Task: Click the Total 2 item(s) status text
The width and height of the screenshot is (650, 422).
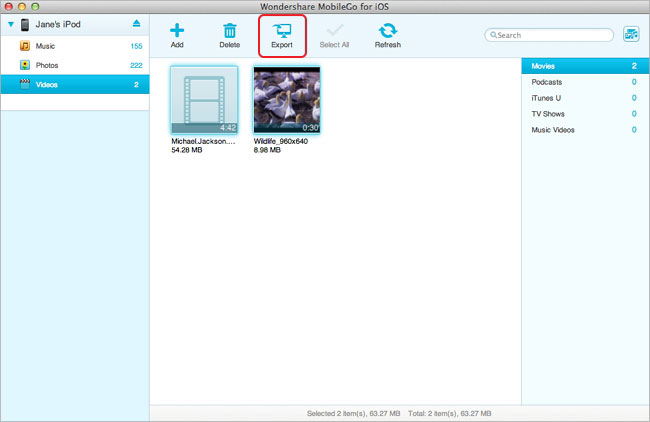Action: pos(450,413)
